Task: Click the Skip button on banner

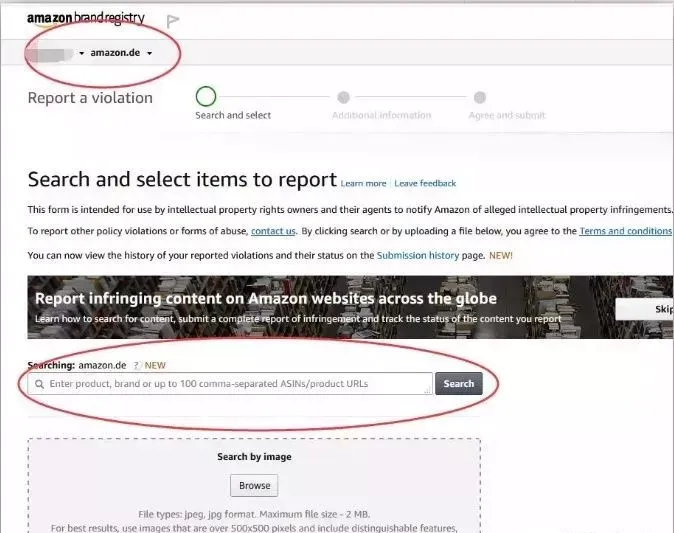Action: pos(645,309)
